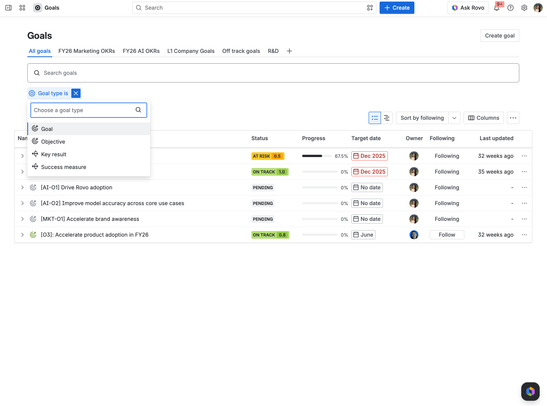Open row actions for Drive Rovo adoption

(x=524, y=188)
